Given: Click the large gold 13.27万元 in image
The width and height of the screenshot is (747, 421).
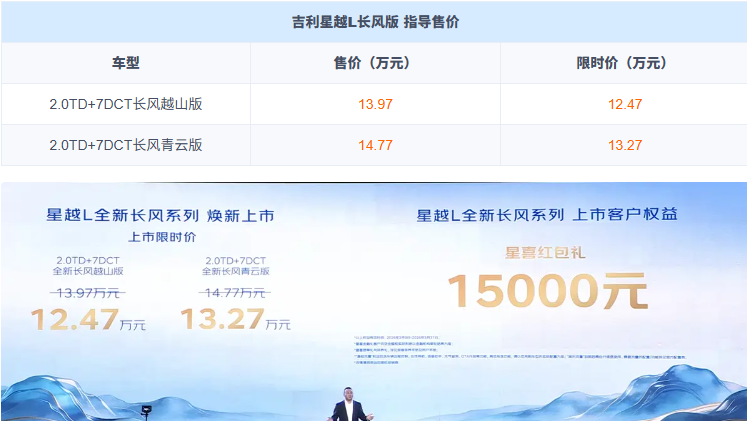Looking at the screenshot, I should 235,320.
